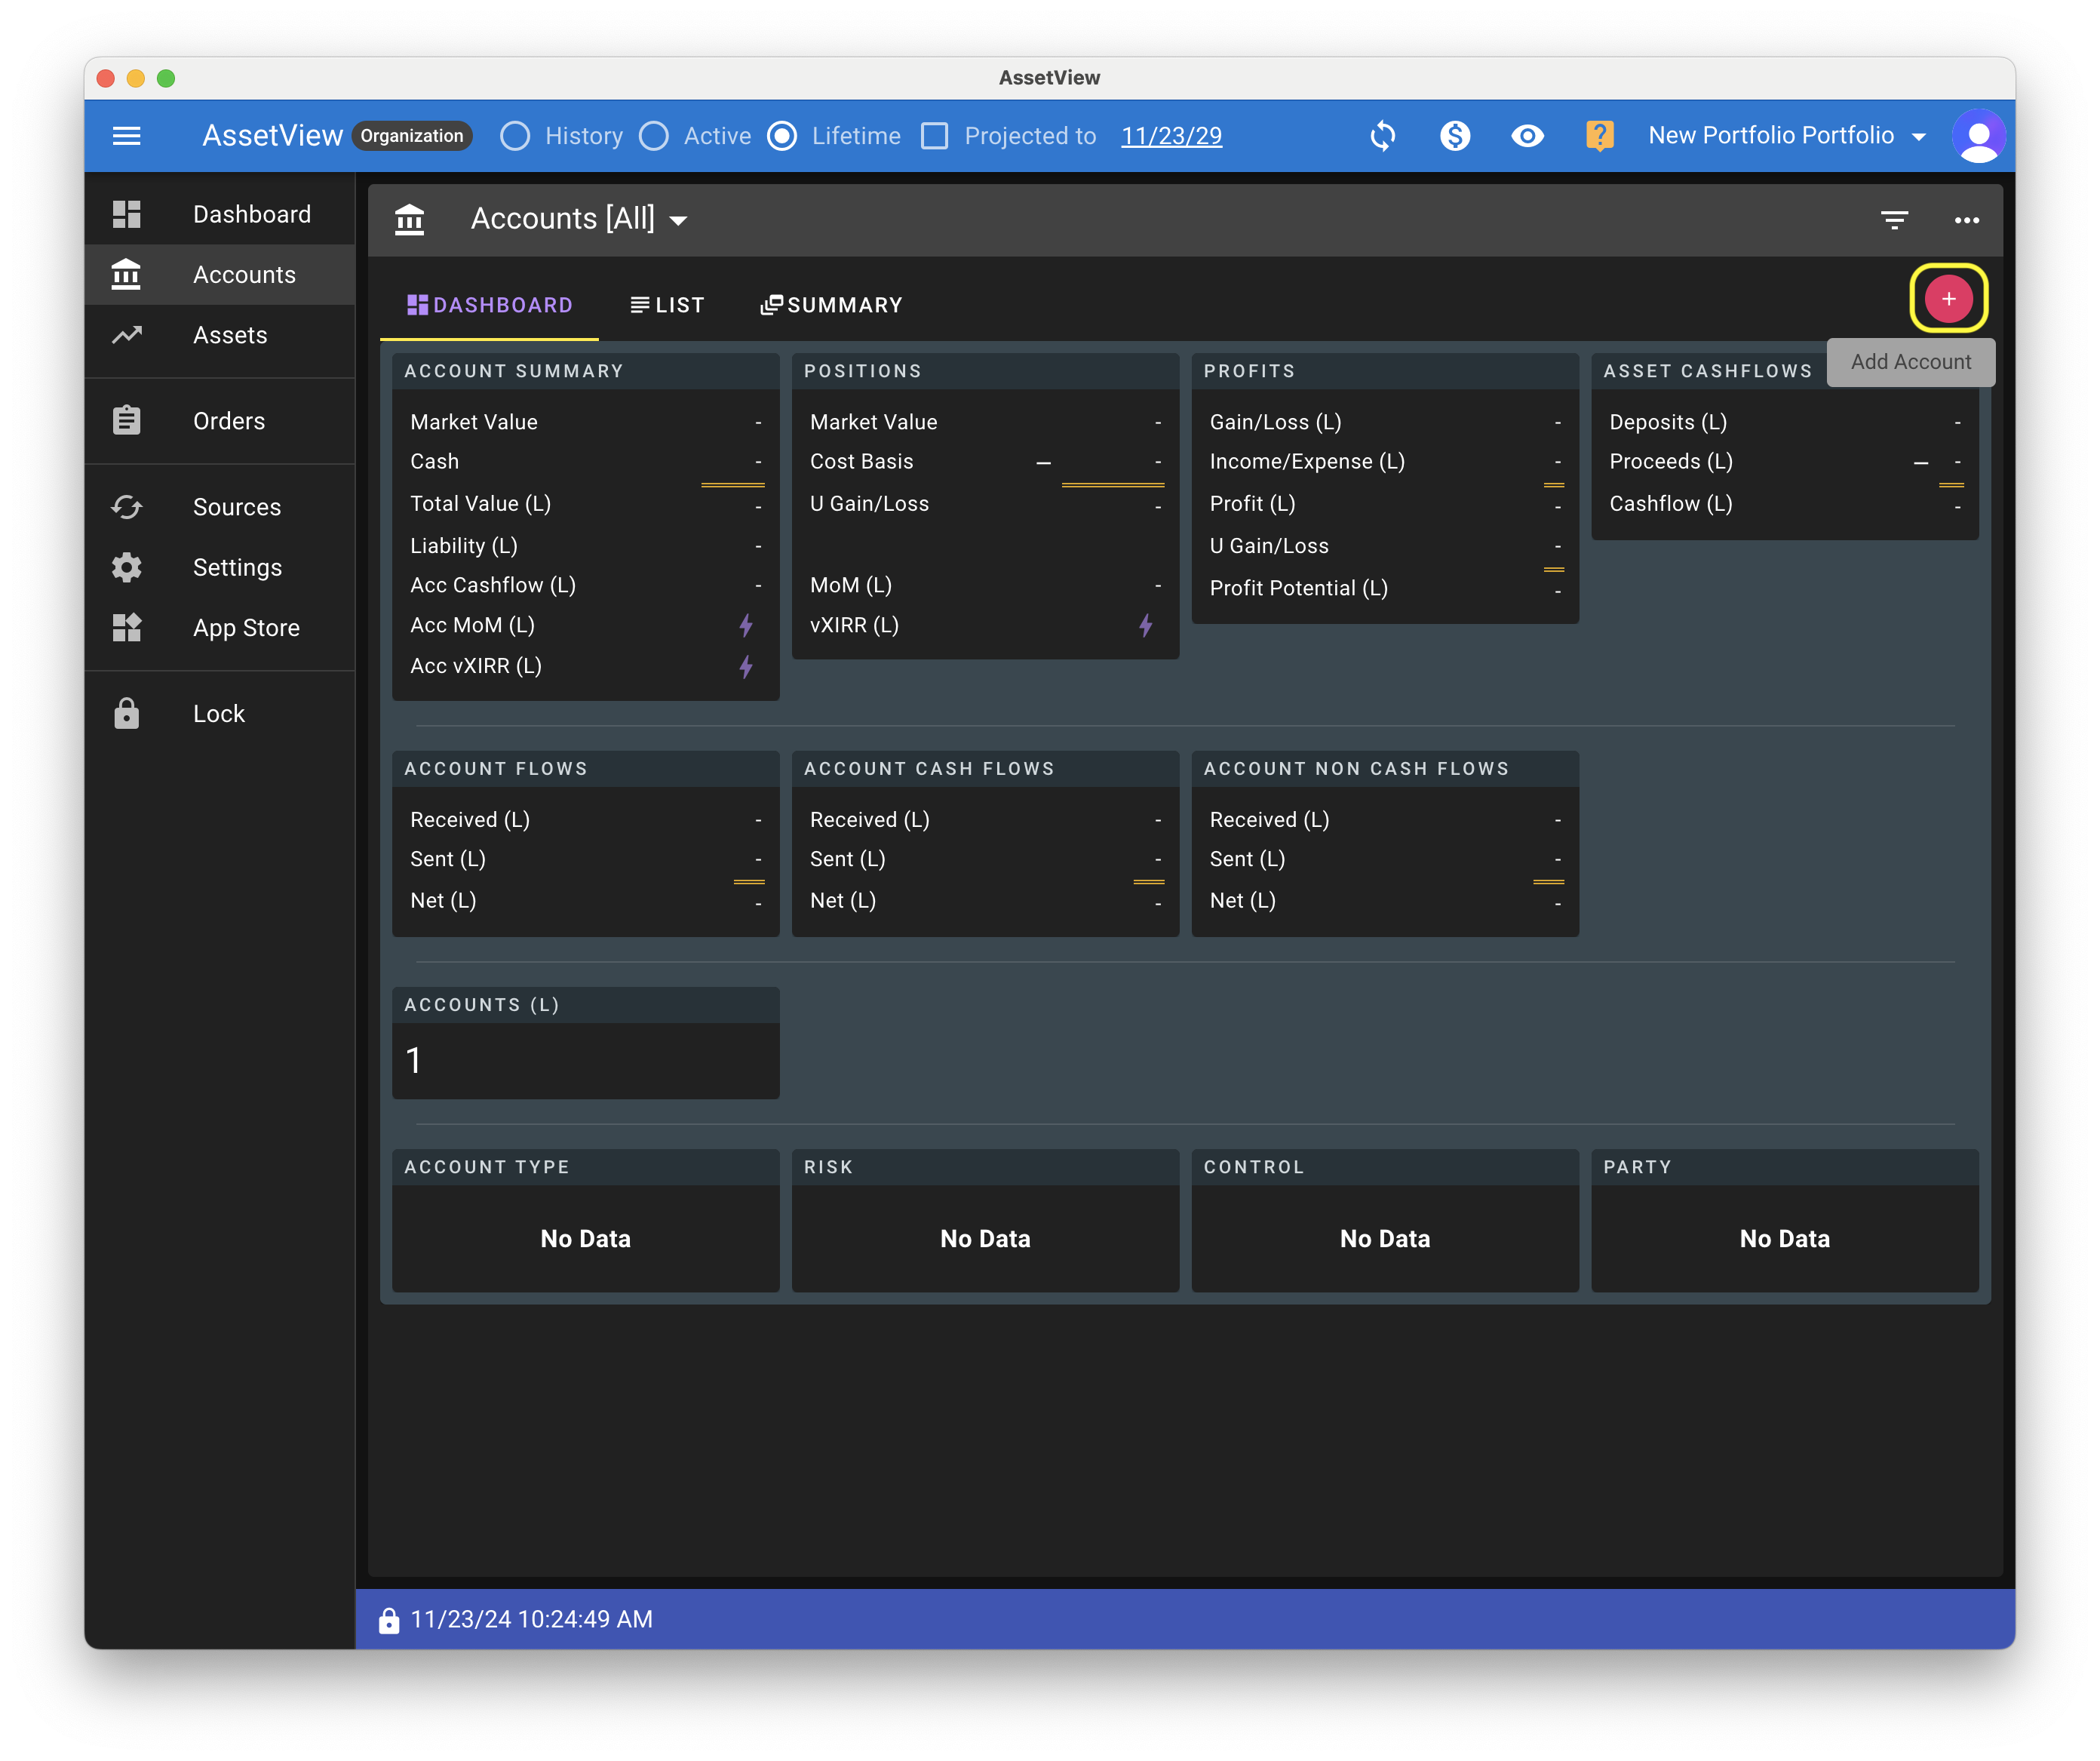Click the refresh sync icon in header
2100x1761 pixels.
pyautogui.click(x=1382, y=136)
